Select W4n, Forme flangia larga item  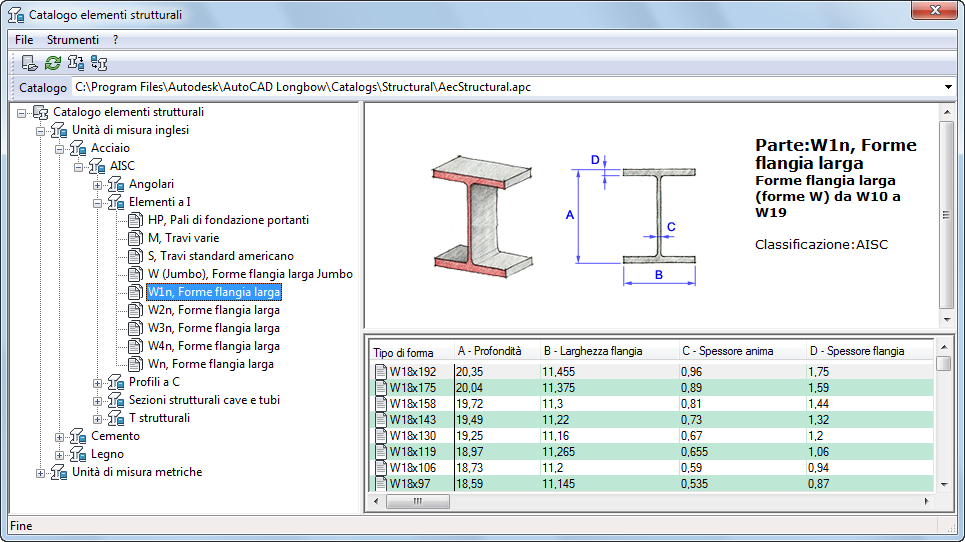coord(214,346)
